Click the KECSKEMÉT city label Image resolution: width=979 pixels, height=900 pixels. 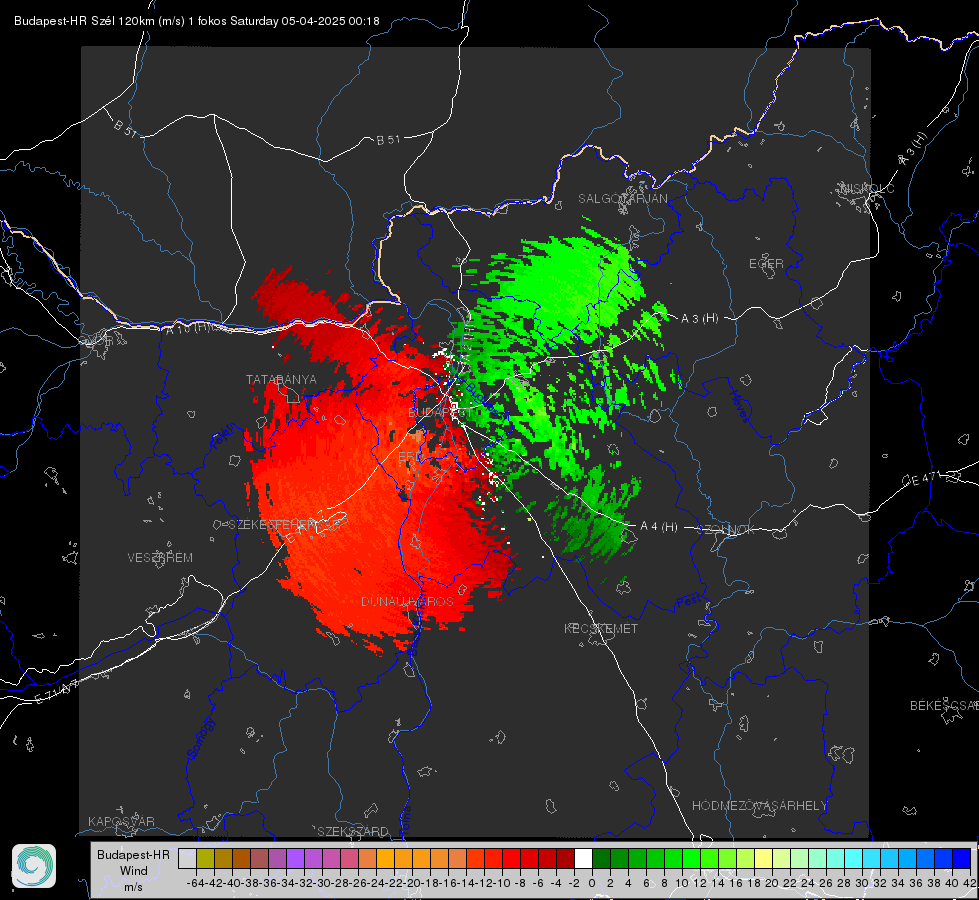pos(601,628)
